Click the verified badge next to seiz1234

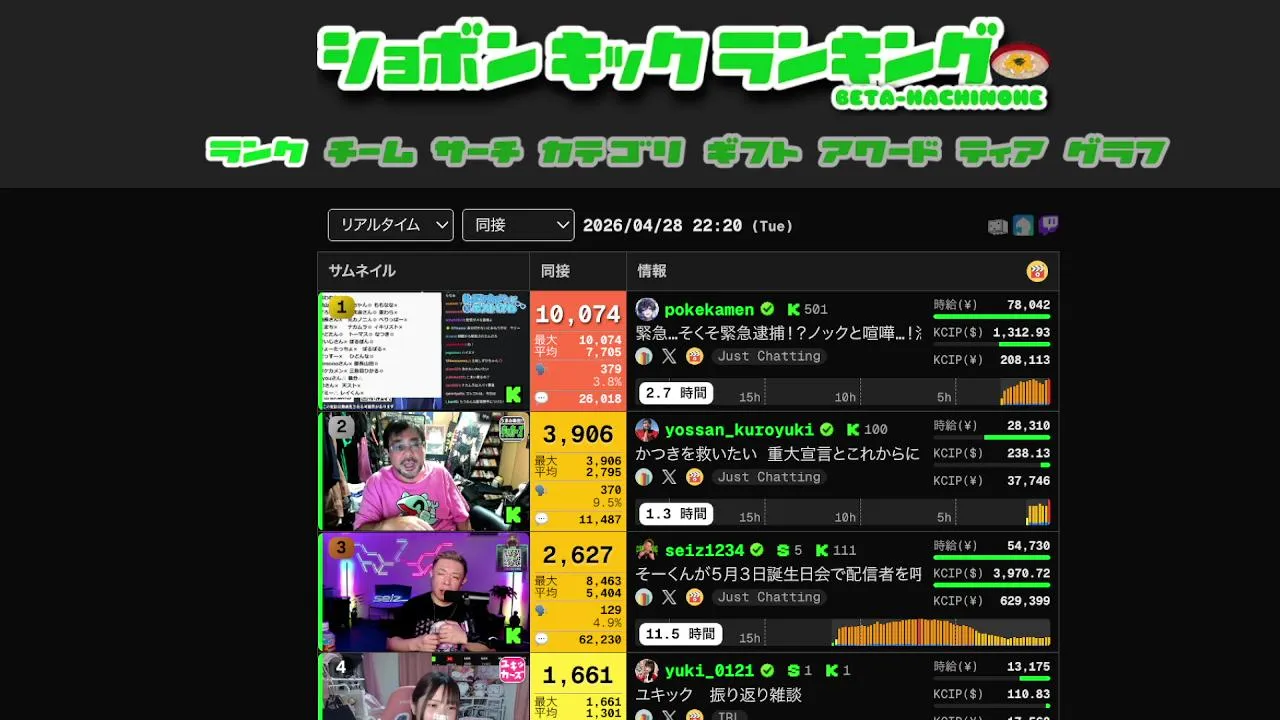pyautogui.click(x=757, y=550)
